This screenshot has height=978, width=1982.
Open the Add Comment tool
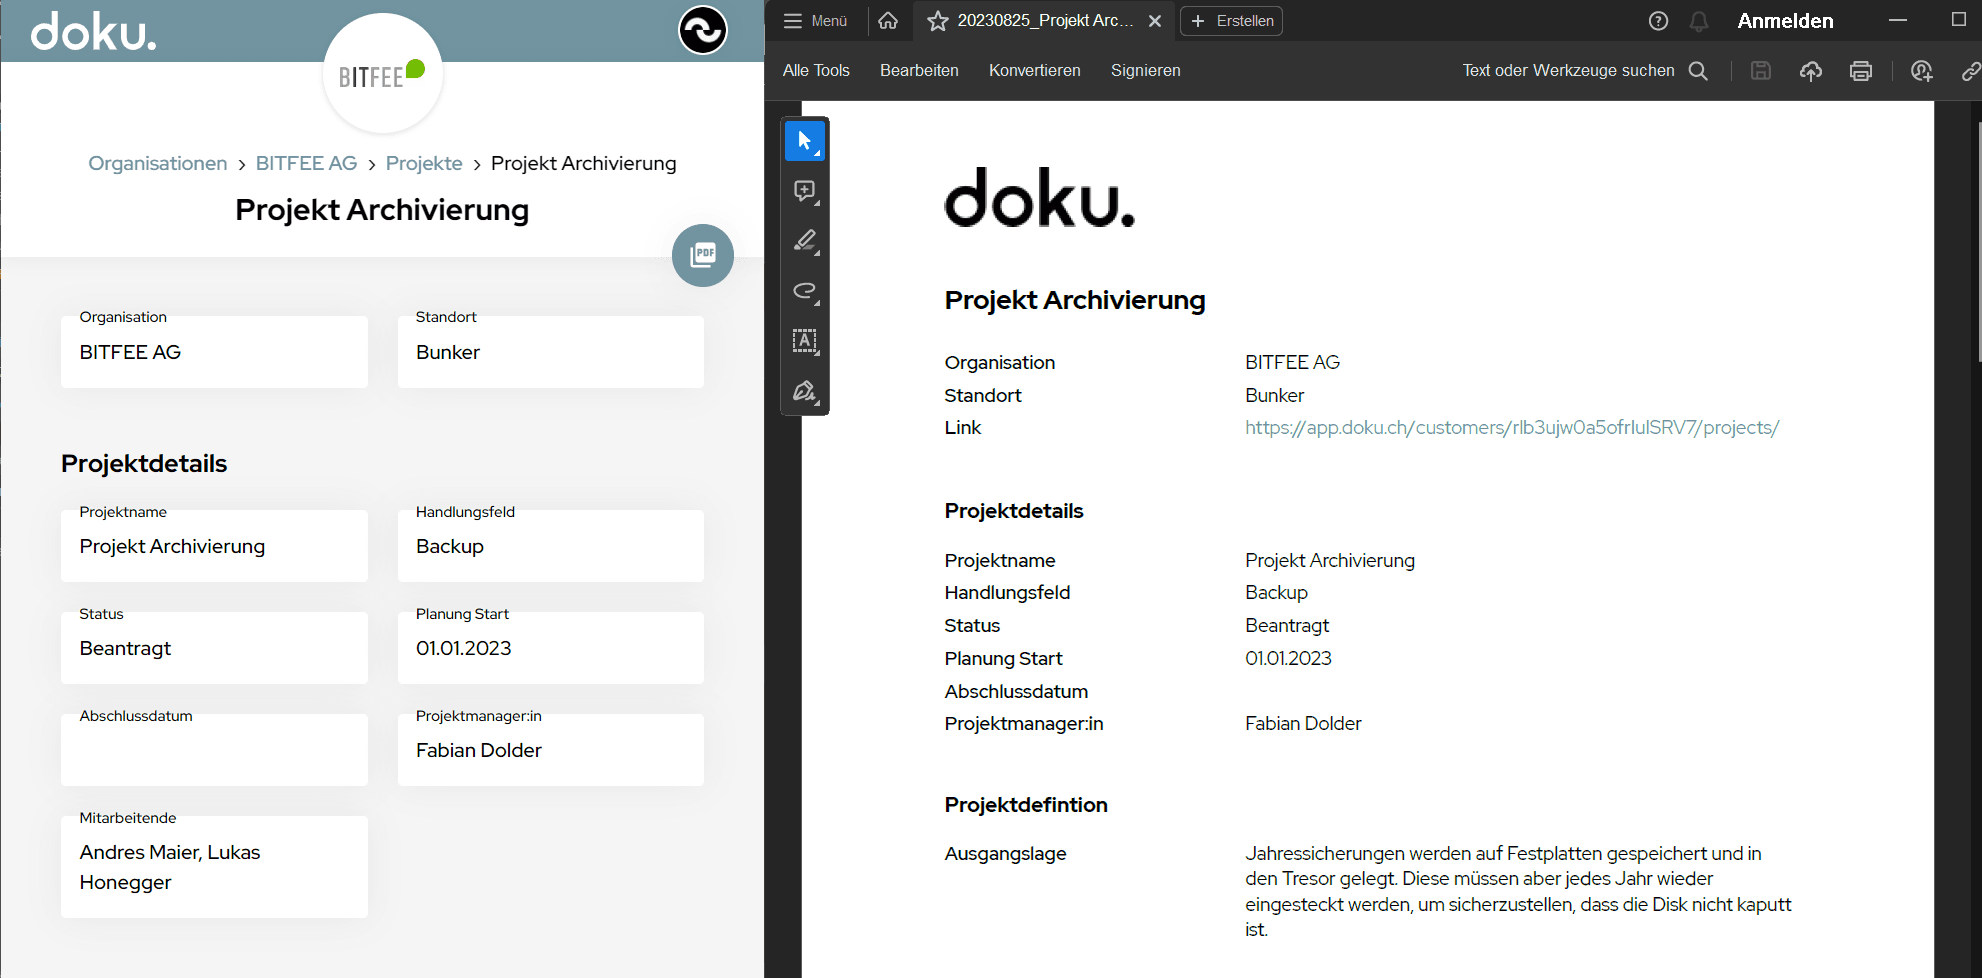[805, 191]
